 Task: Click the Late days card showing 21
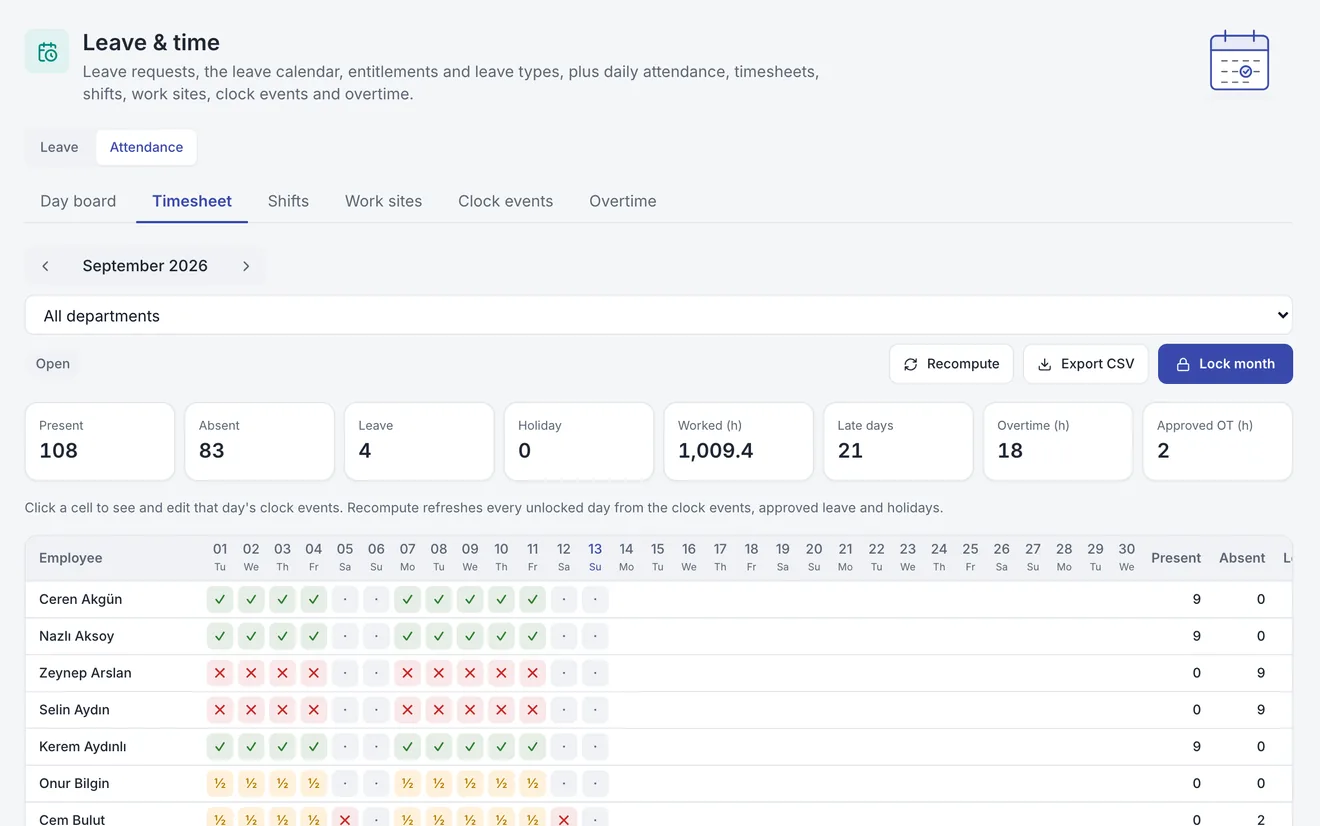(898, 441)
